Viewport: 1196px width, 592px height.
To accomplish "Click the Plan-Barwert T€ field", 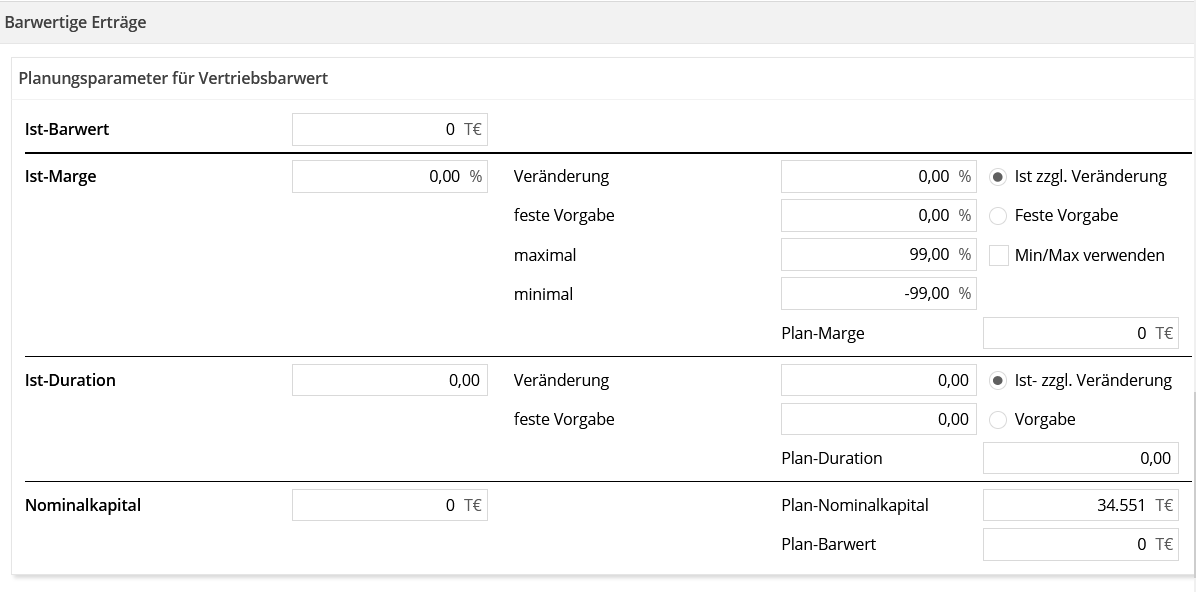I will pyautogui.click(x=1081, y=545).
